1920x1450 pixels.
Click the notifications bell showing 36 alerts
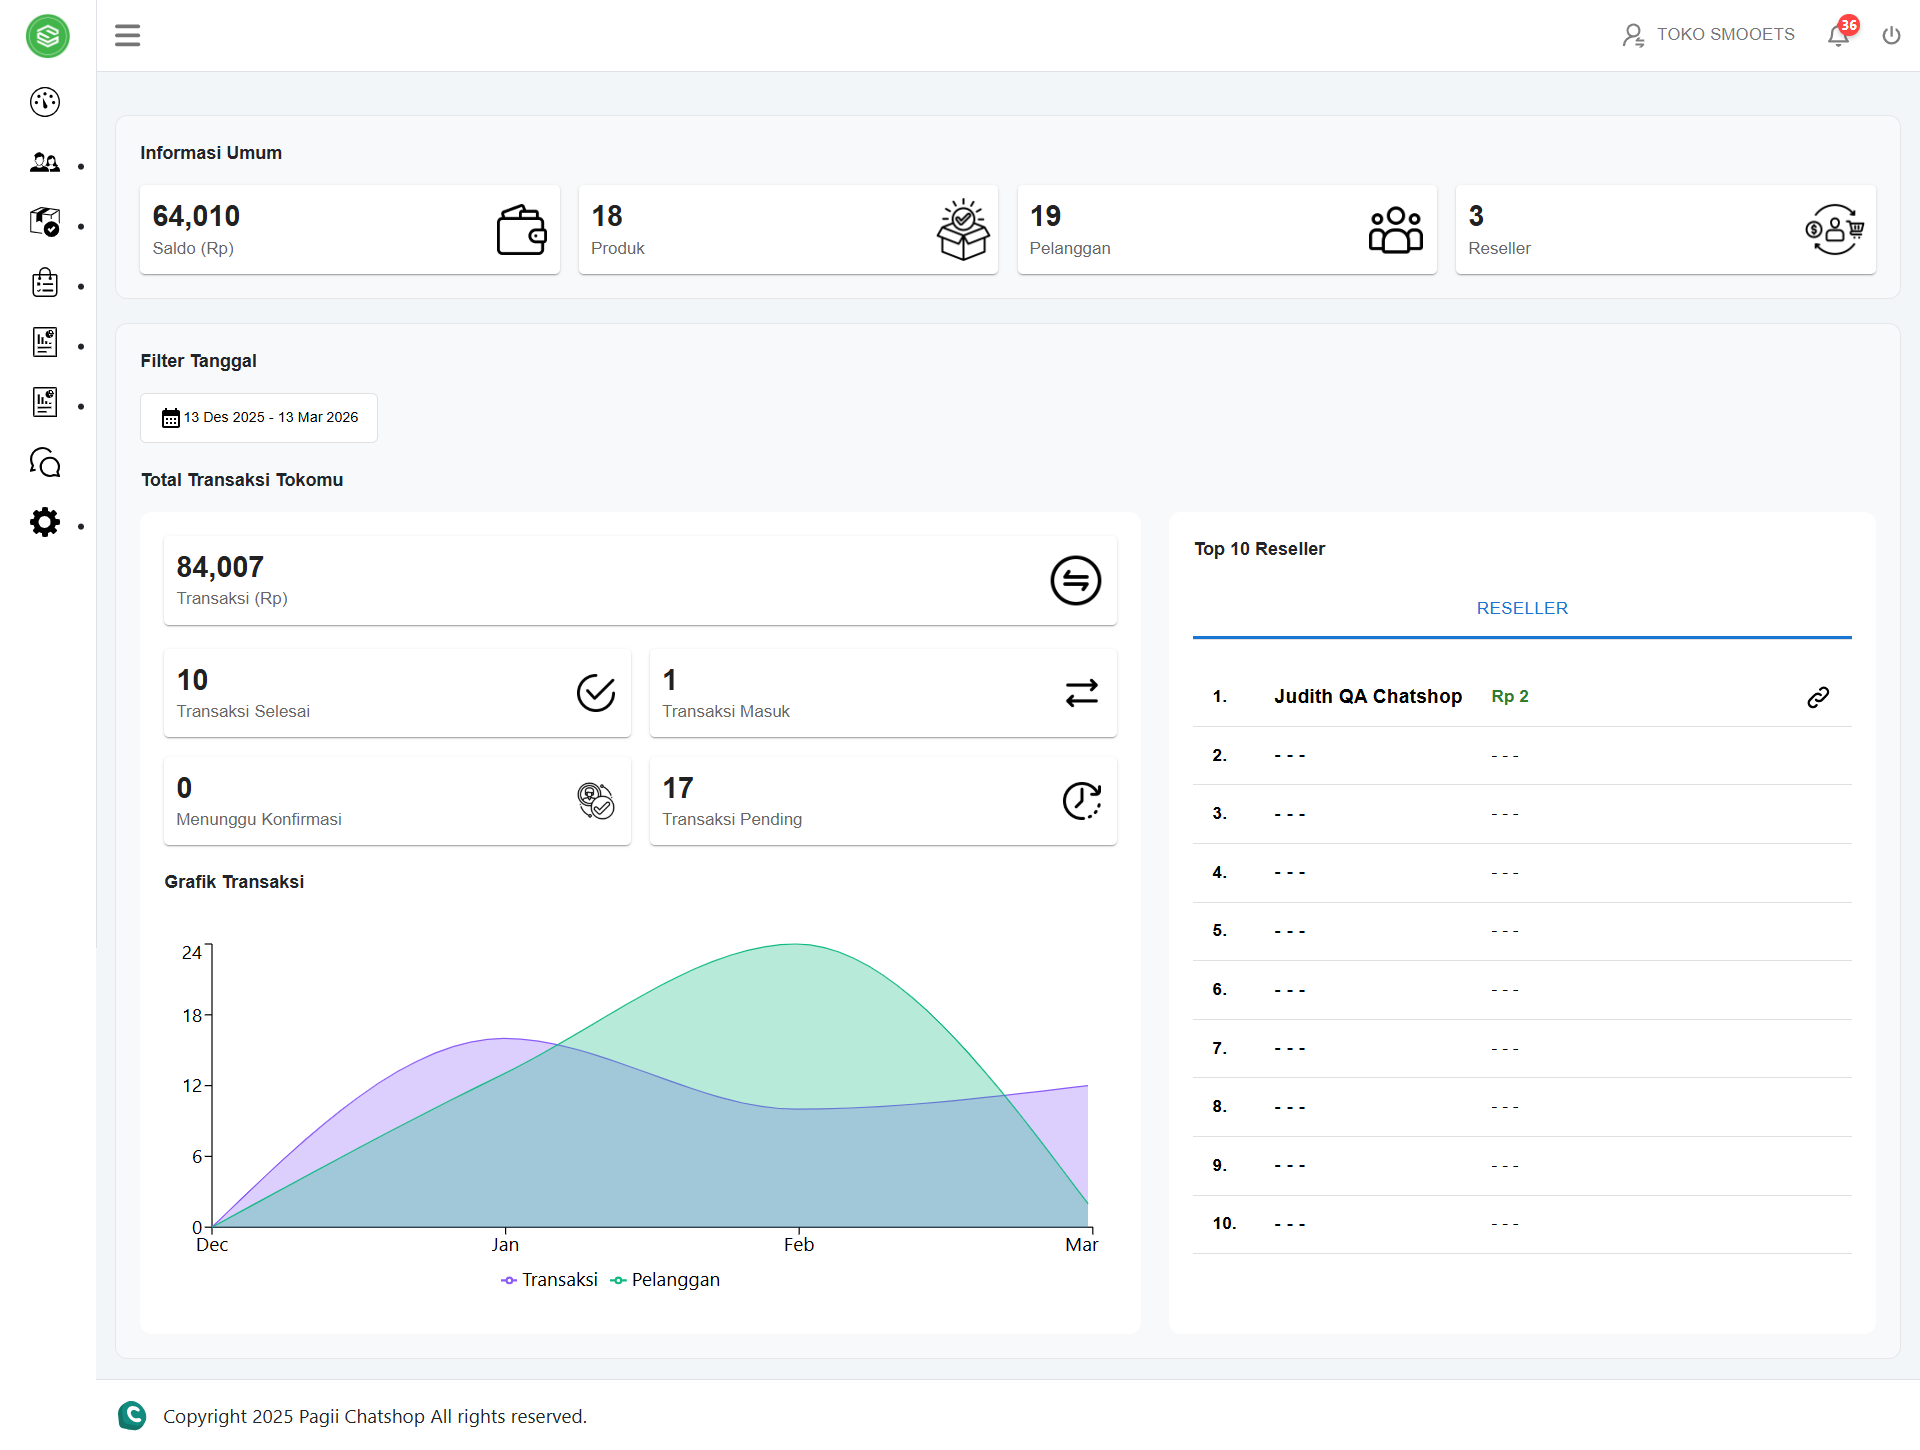(x=1838, y=34)
